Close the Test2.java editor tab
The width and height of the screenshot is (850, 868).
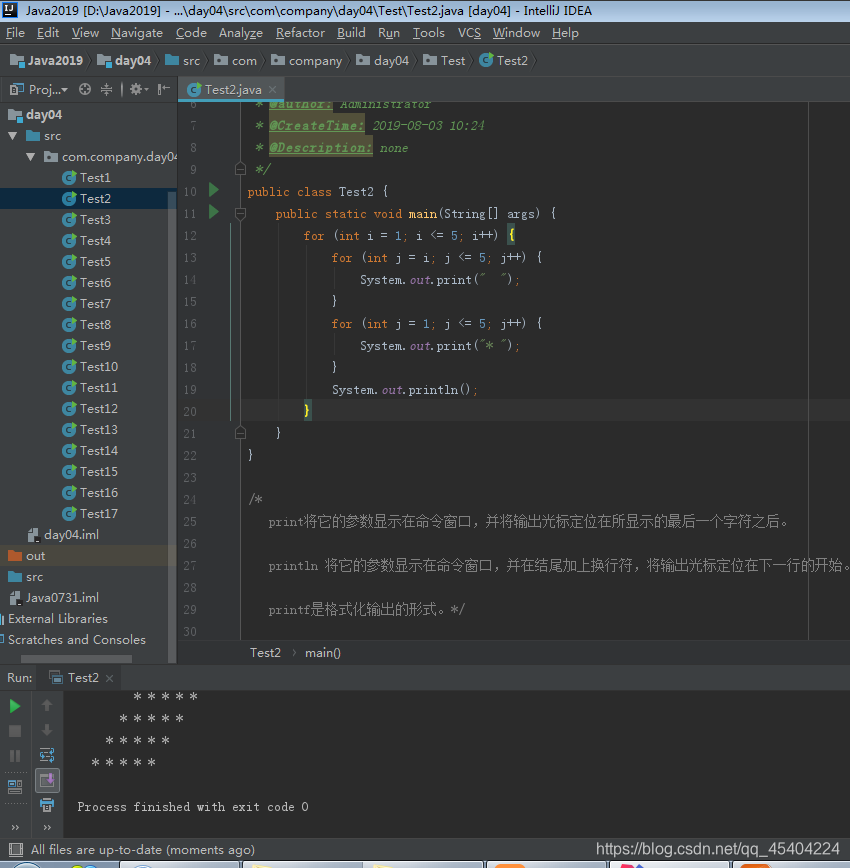tap(272, 89)
